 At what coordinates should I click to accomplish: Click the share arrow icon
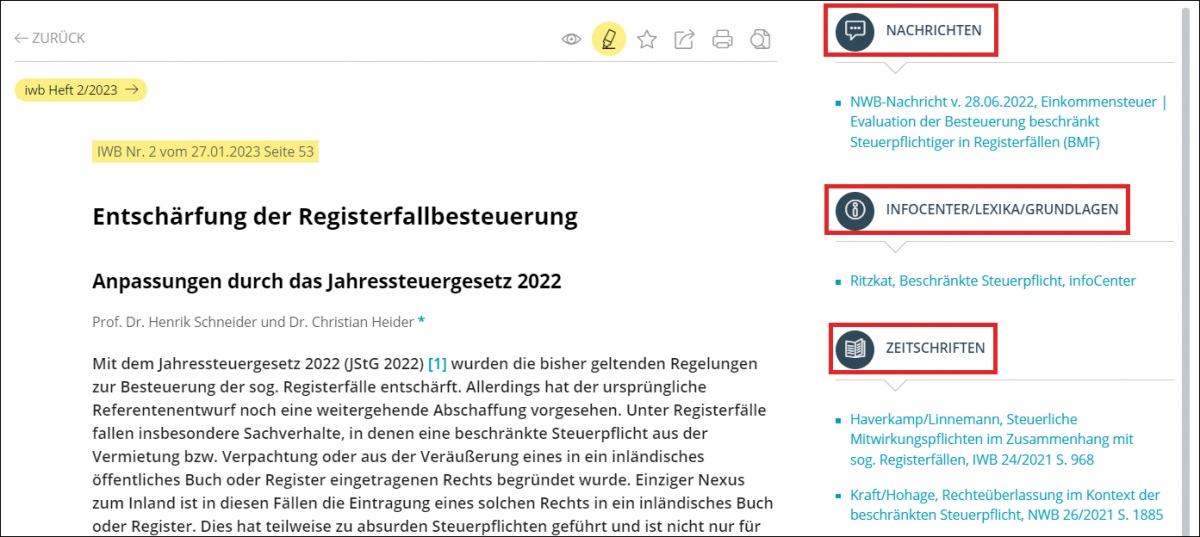click(x=684, y=40)
